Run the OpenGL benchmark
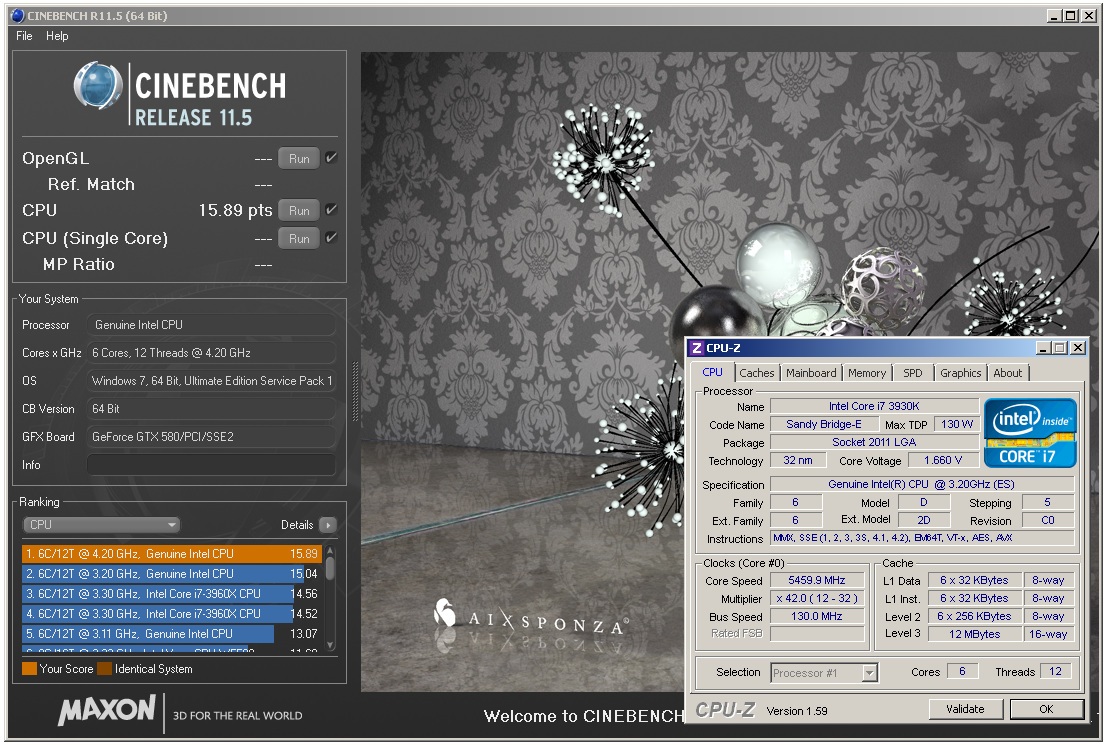This screenshot has width=1106, height=745. click(298, 157)
